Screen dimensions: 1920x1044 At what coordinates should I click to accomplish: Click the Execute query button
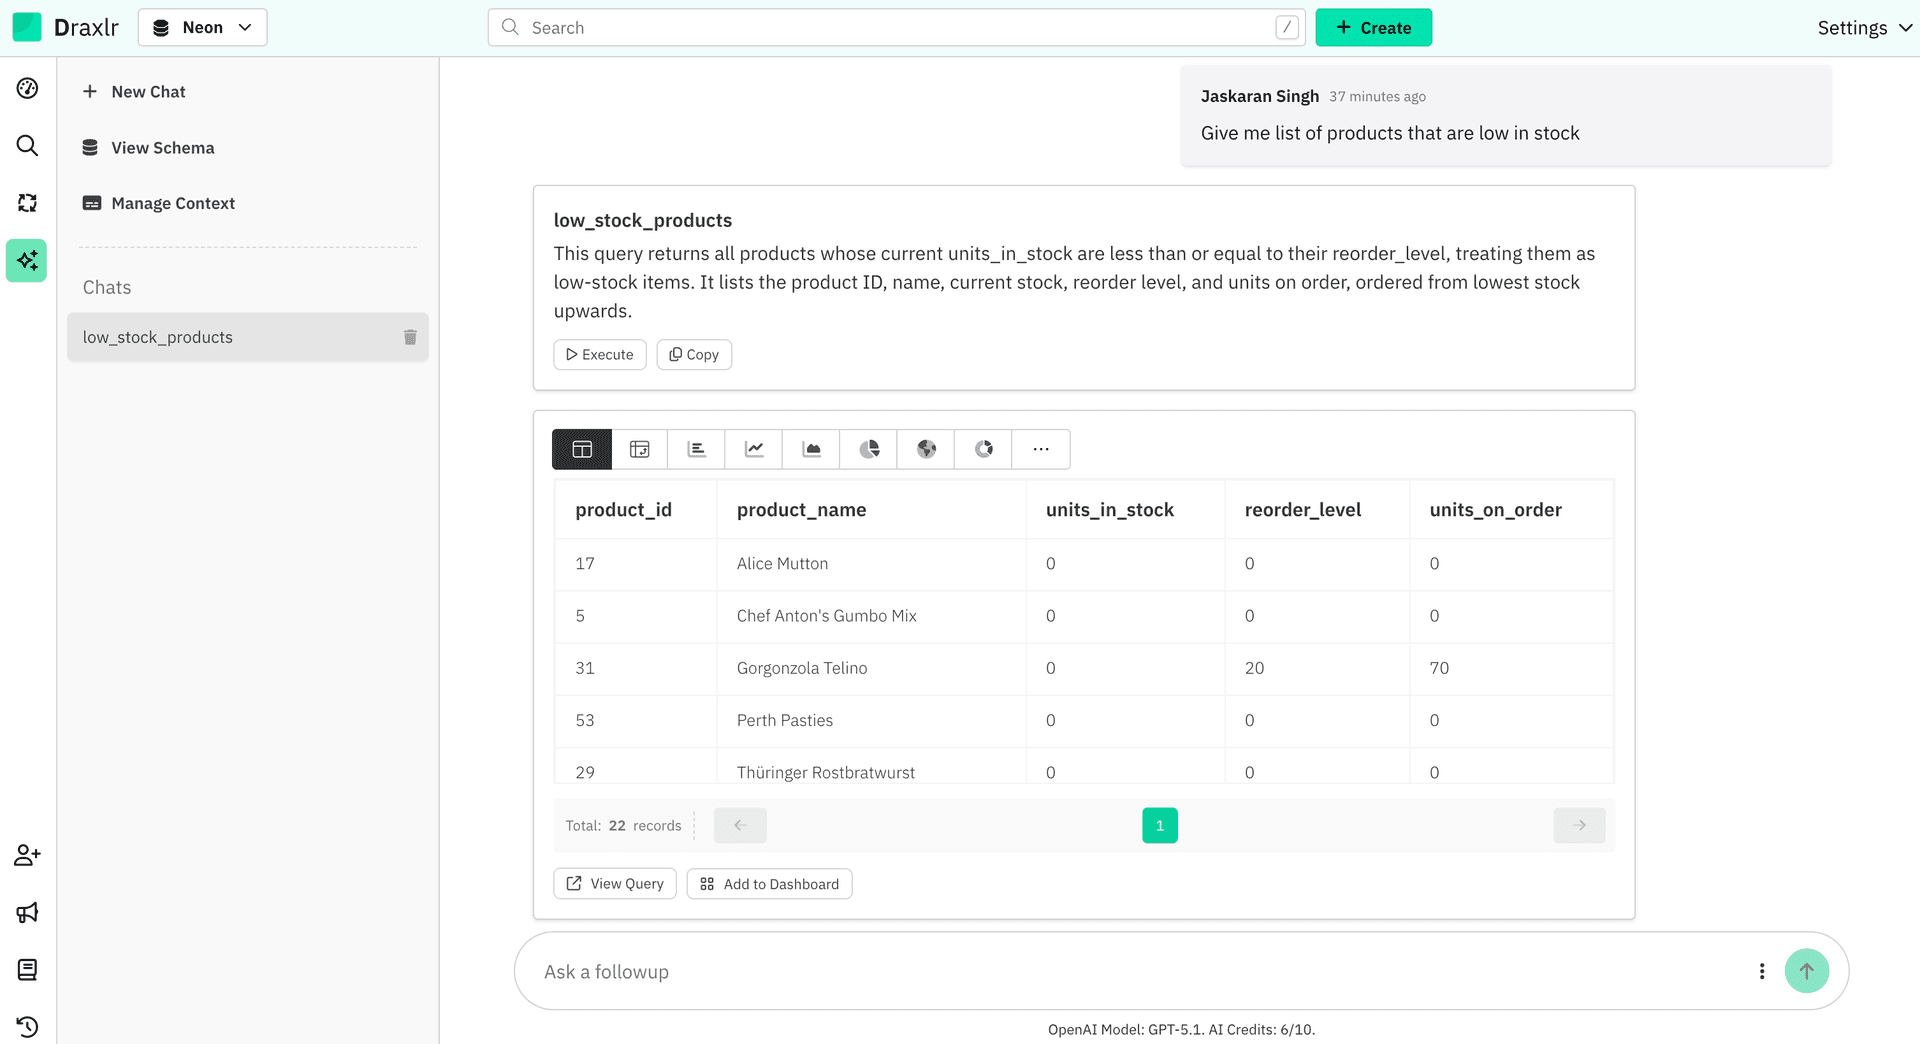tap(600, 355)
